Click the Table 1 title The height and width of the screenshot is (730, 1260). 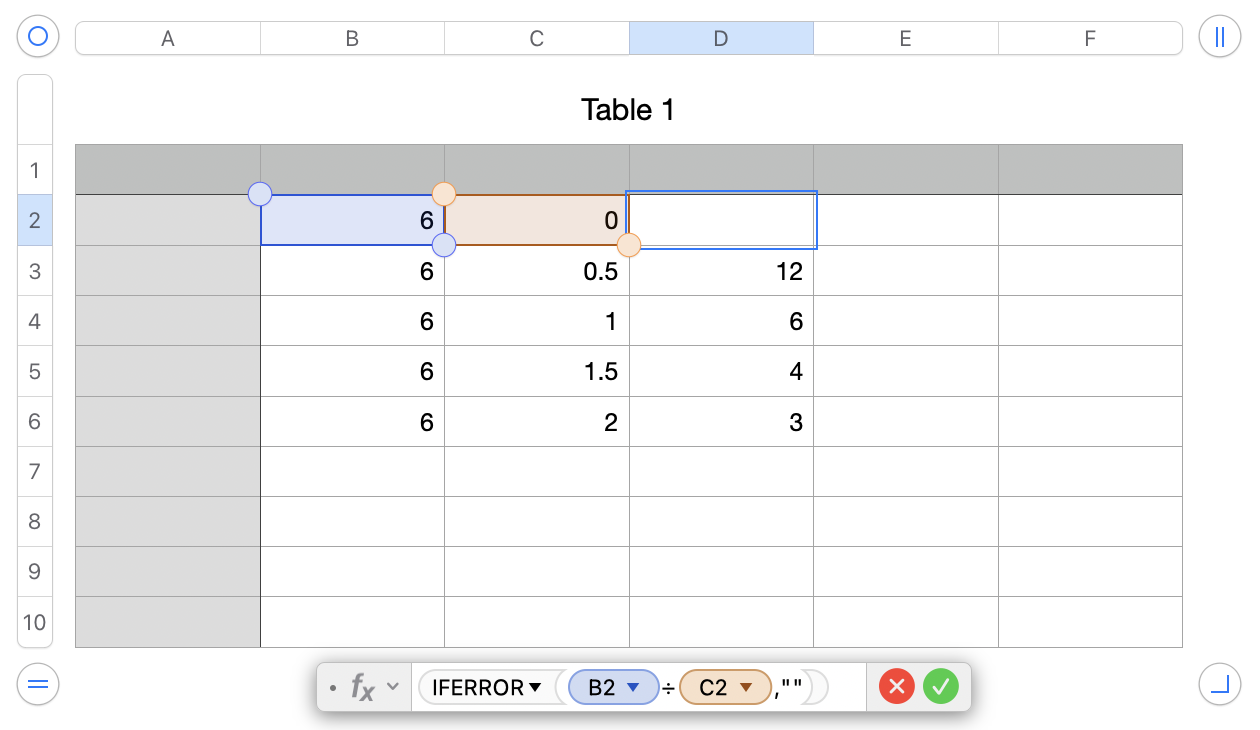[628, 110]
